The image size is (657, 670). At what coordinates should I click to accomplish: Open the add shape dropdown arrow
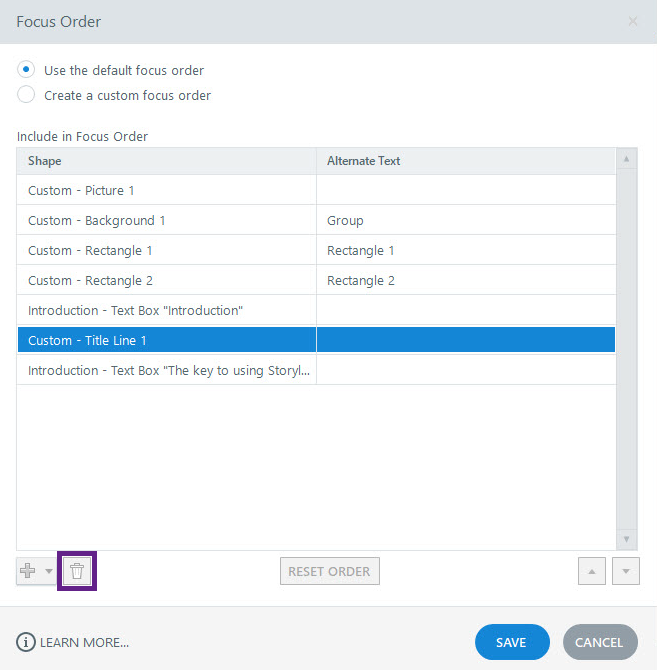(49, 572)
